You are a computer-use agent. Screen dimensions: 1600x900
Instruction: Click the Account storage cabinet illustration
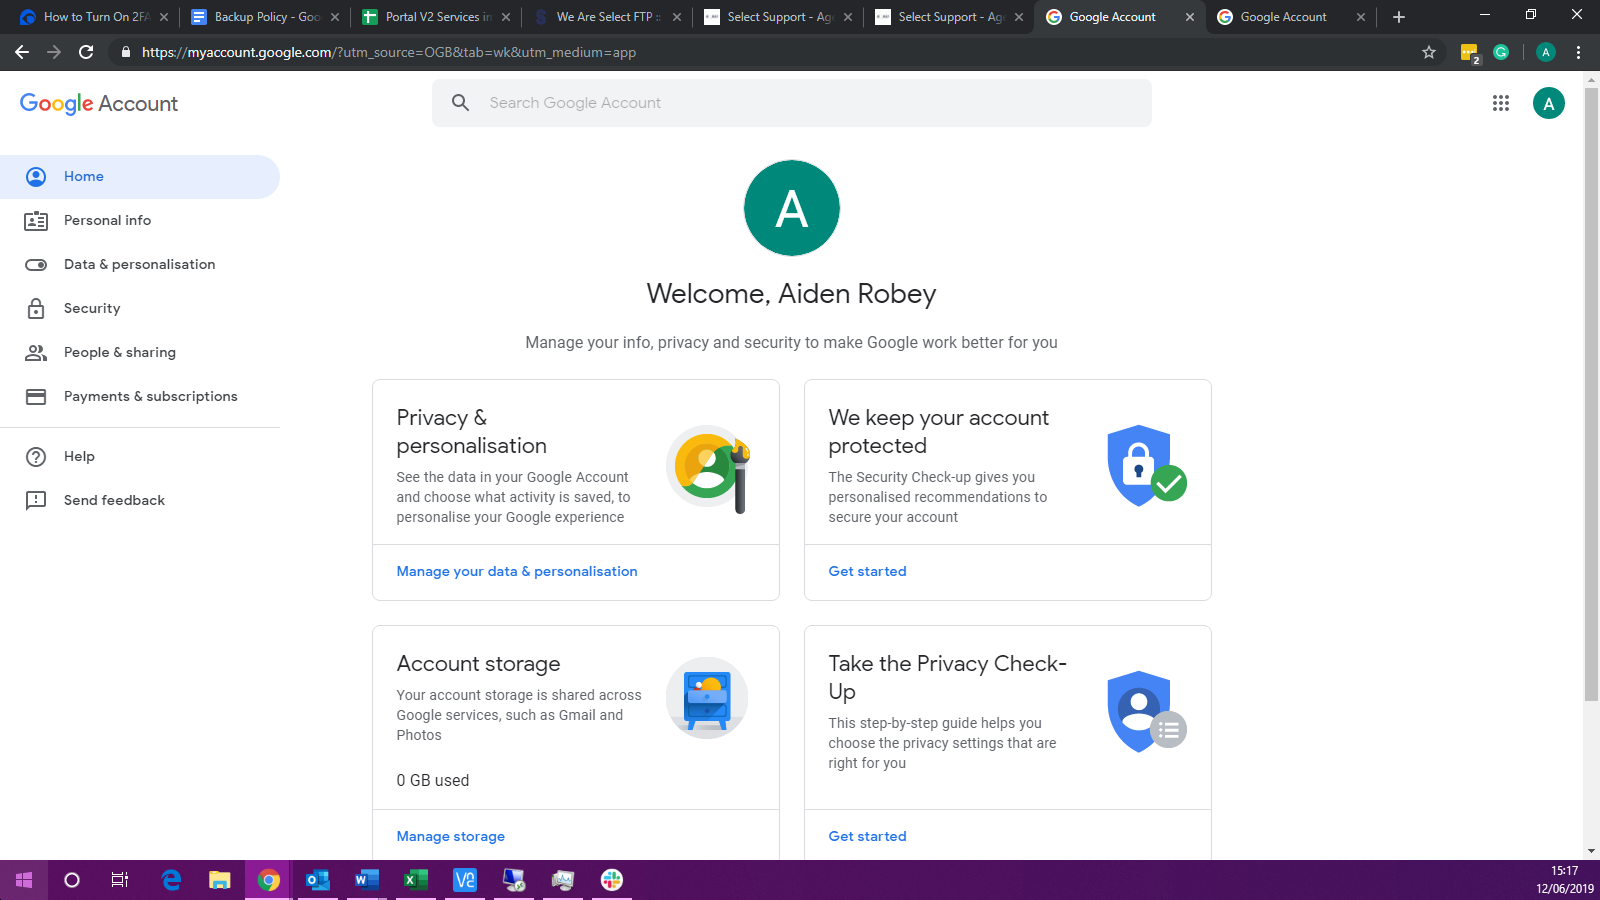point(707,698)
